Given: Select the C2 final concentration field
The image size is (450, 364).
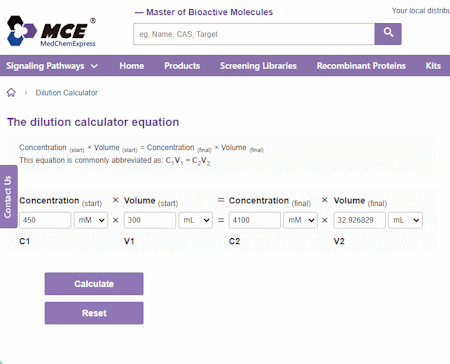Looking at the screenshot, I should (x=255, y=220).
